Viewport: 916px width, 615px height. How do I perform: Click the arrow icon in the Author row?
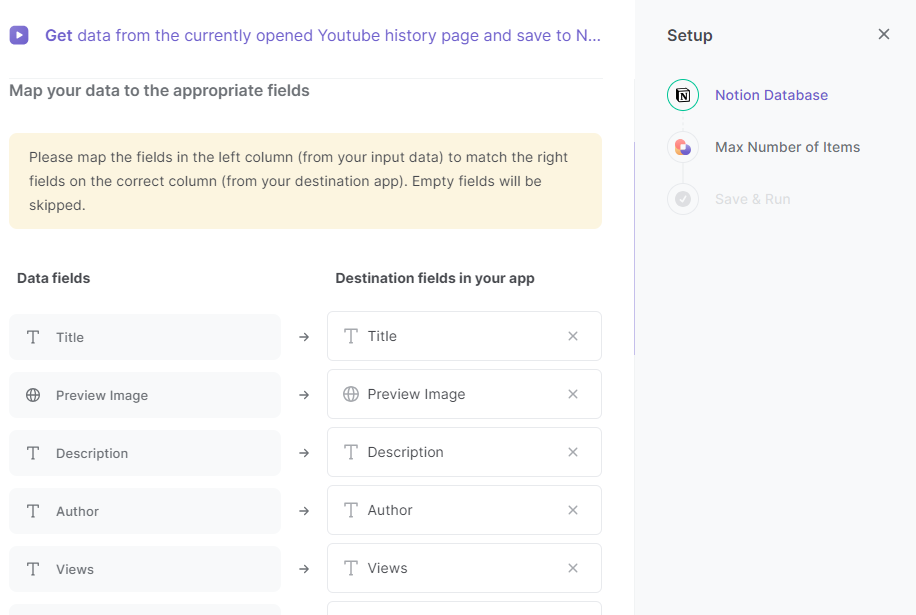[304, 511]
